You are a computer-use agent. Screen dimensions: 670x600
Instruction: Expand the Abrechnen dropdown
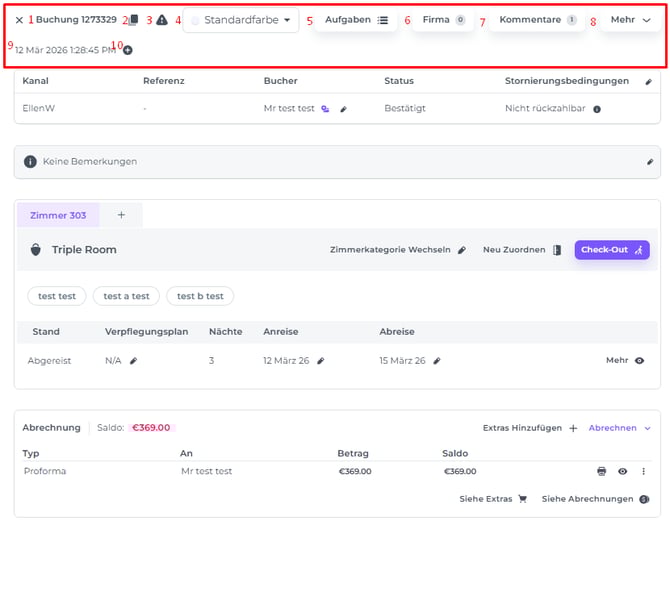click(x=619, y=428)
